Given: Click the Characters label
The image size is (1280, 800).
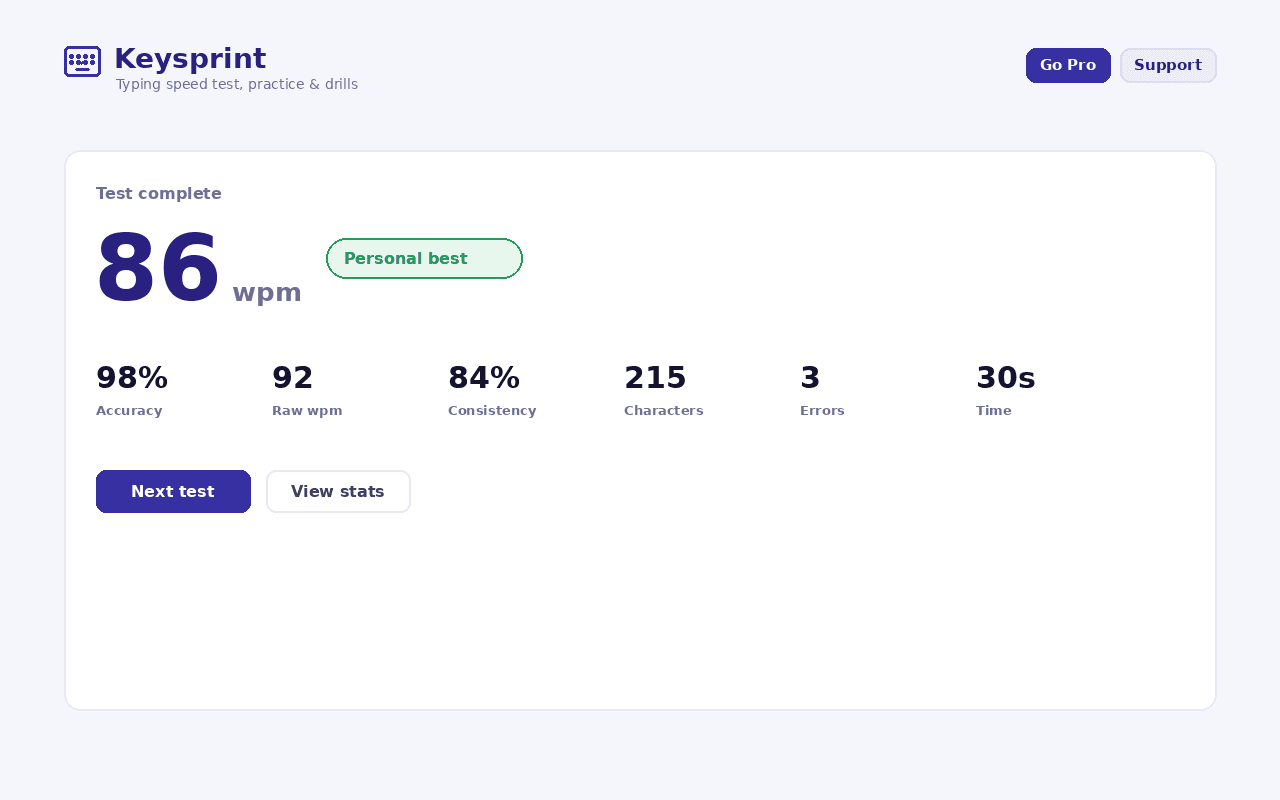Looking at the screenshot, I should [x=664, y=410].
